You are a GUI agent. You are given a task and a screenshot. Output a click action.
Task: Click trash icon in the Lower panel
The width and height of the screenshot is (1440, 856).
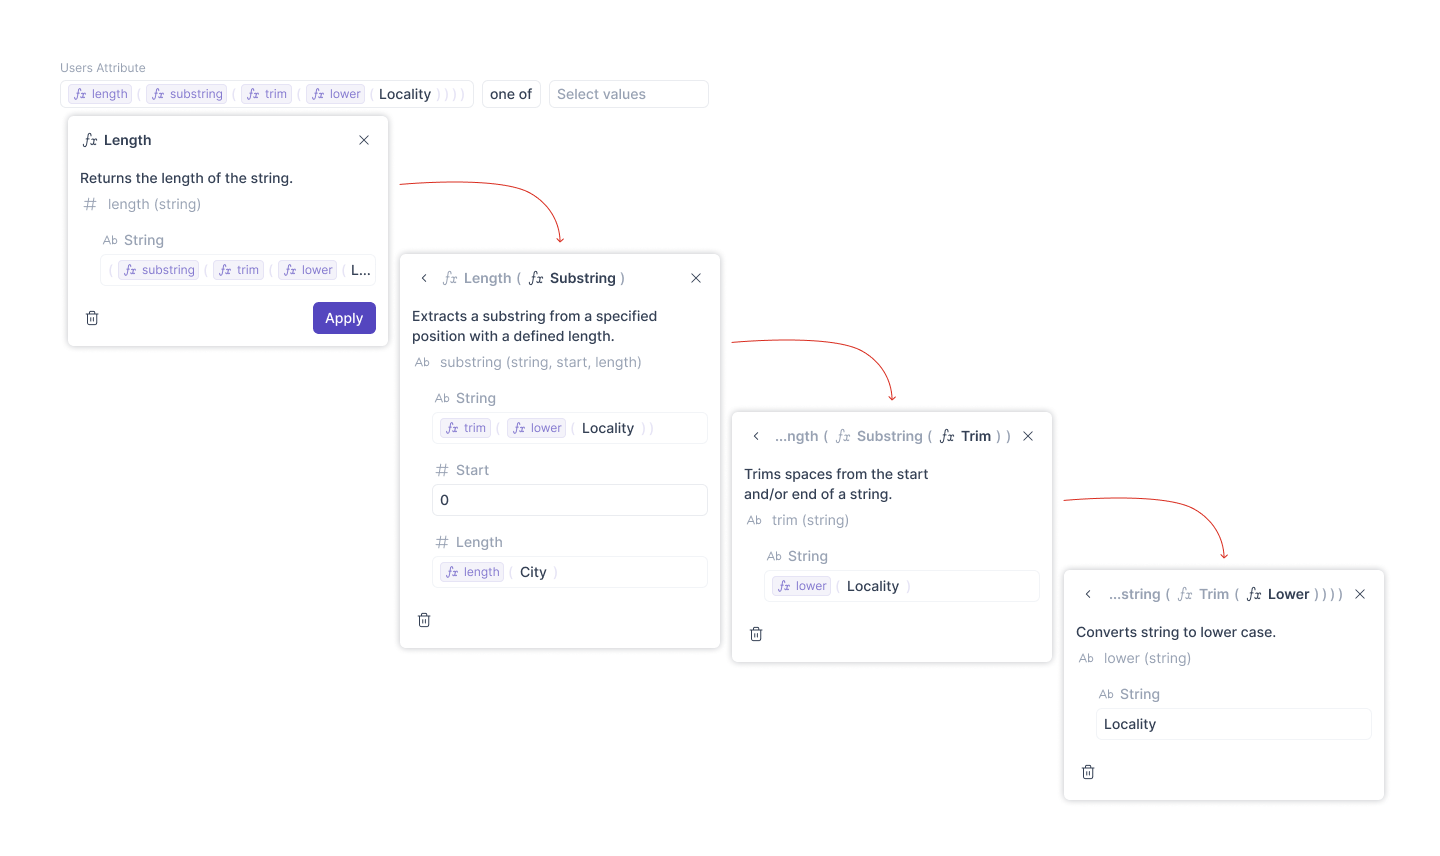1088,772
